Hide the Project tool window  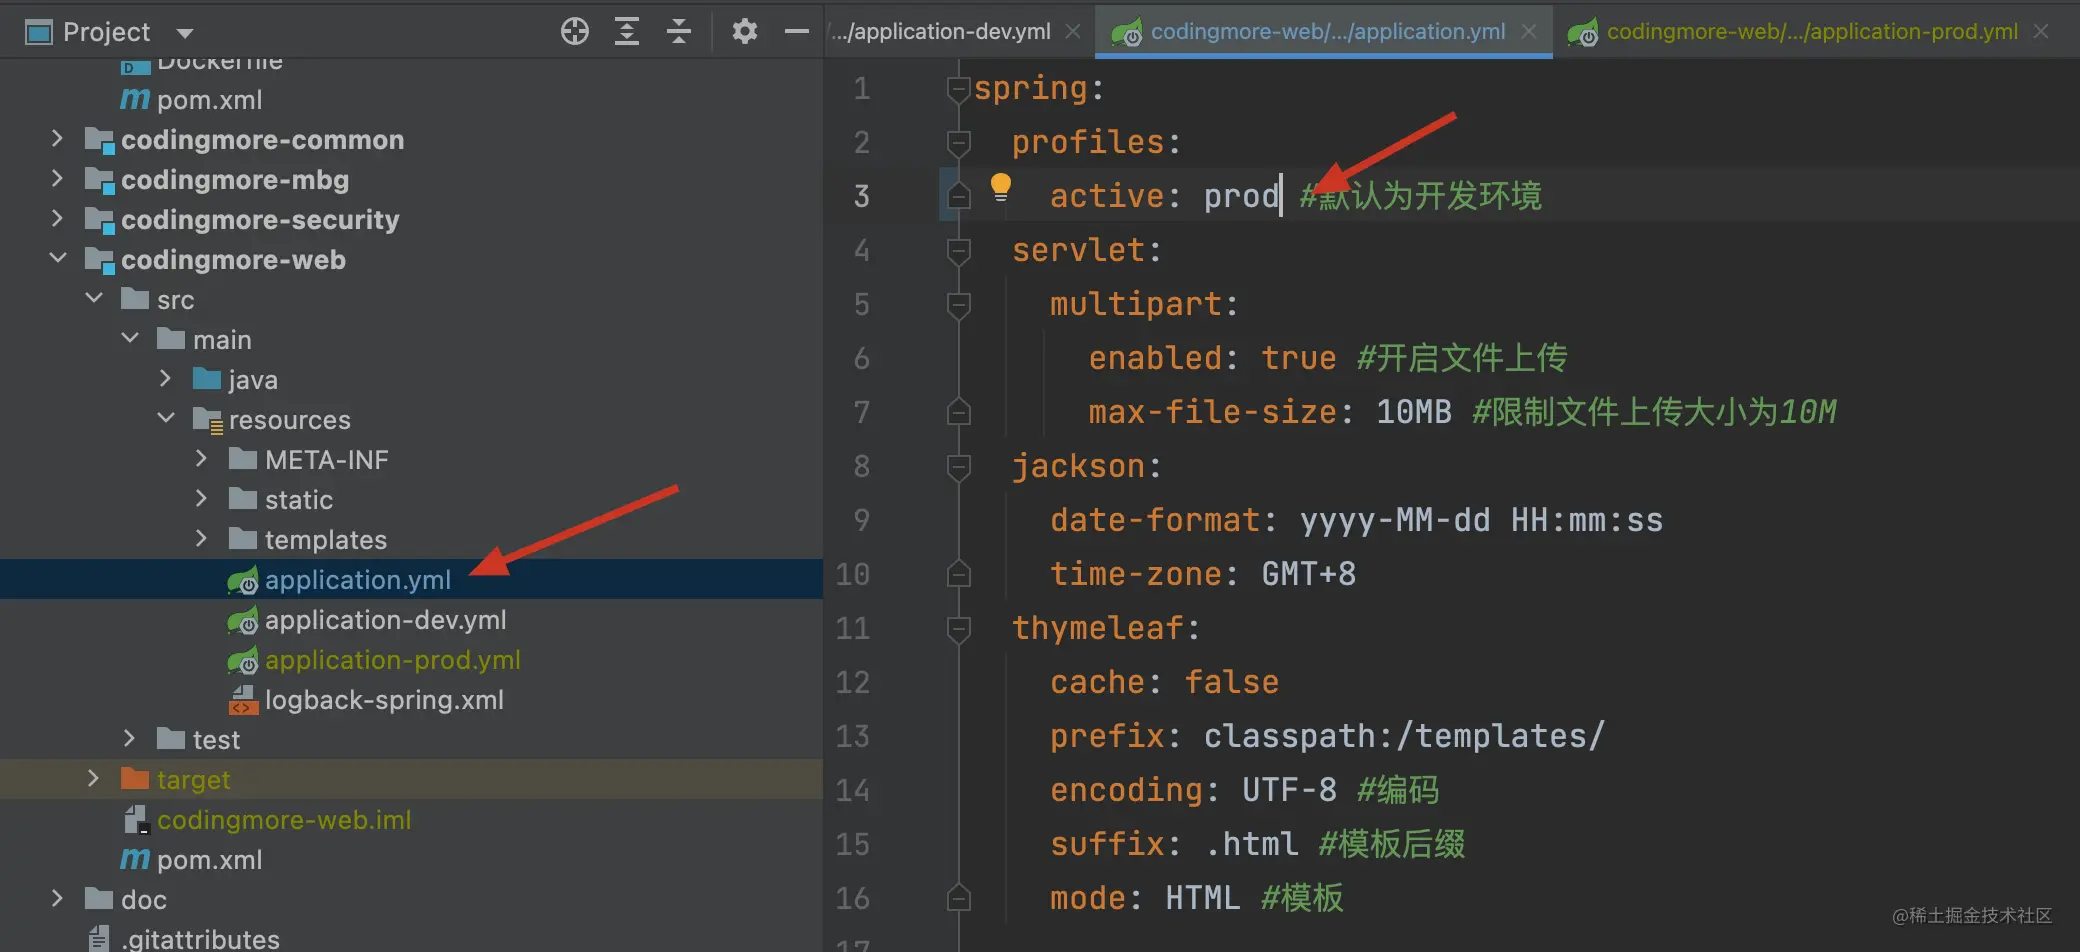(x=797, y=32)
